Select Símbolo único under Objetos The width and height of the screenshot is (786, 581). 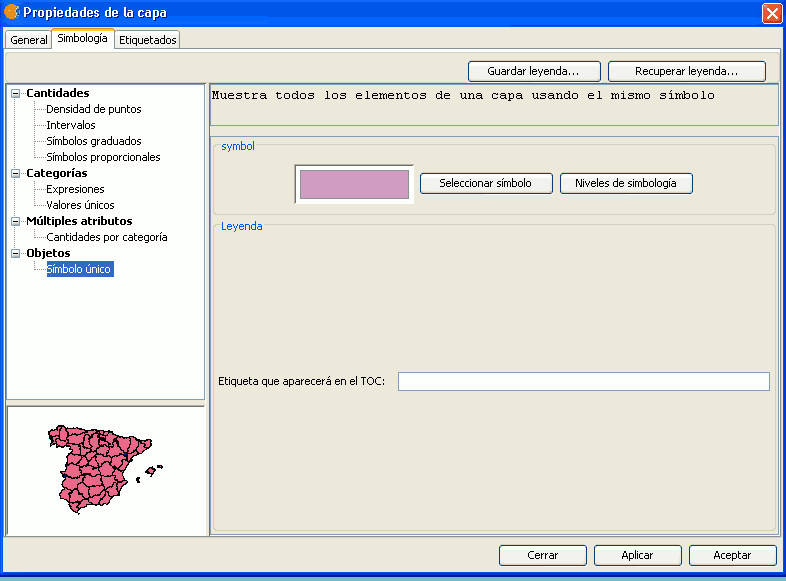(79, 269)
